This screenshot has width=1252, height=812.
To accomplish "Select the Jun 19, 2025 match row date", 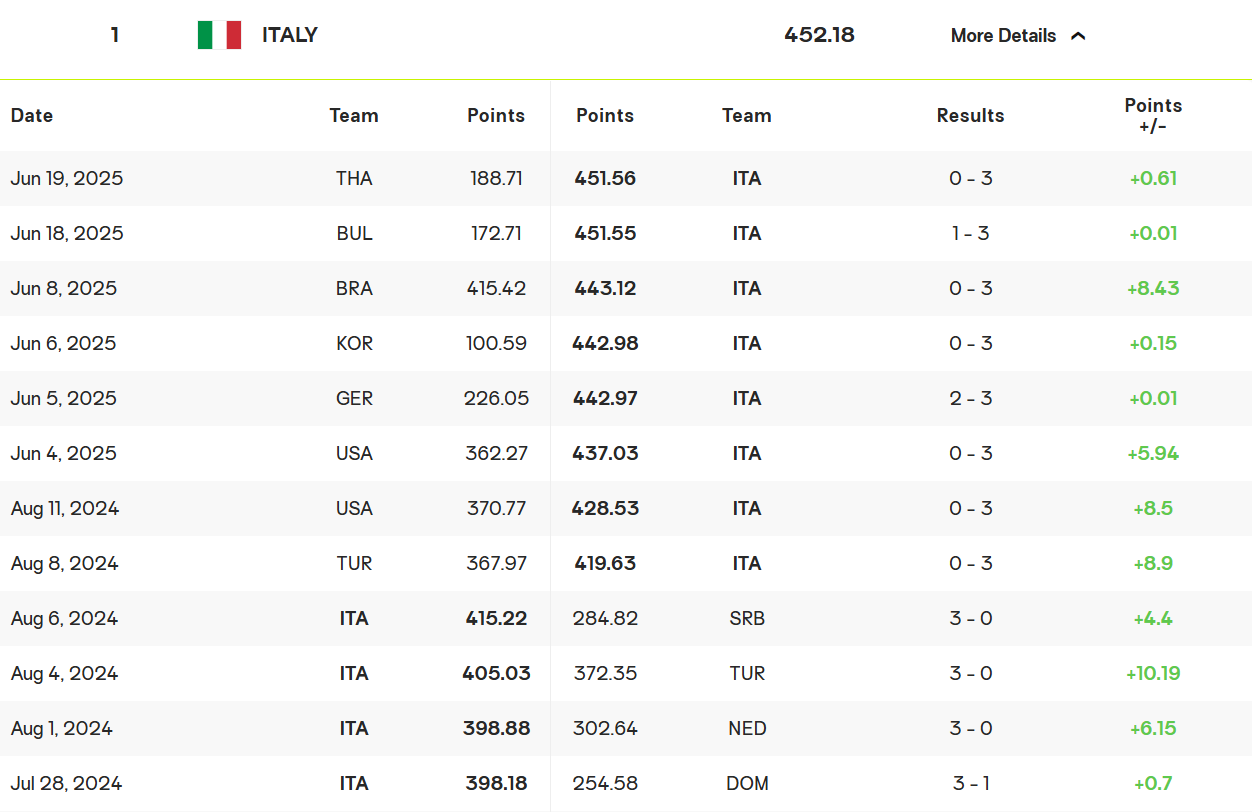I will click(x=67, y=178).
